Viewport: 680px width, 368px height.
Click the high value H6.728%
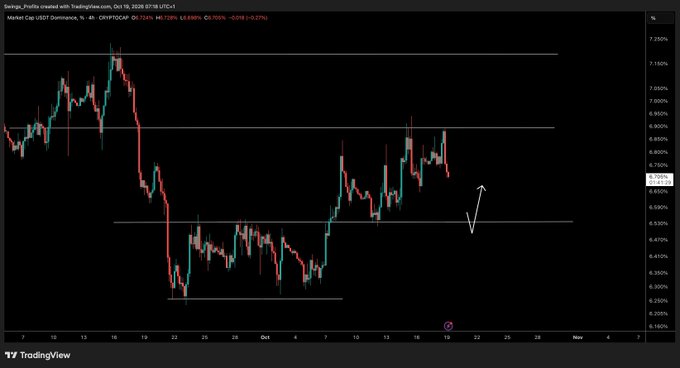pos(167,18)
